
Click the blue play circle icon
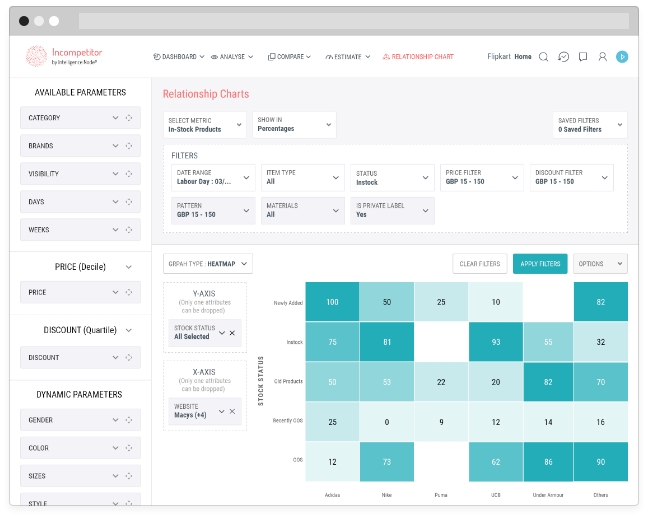point(622,57)
